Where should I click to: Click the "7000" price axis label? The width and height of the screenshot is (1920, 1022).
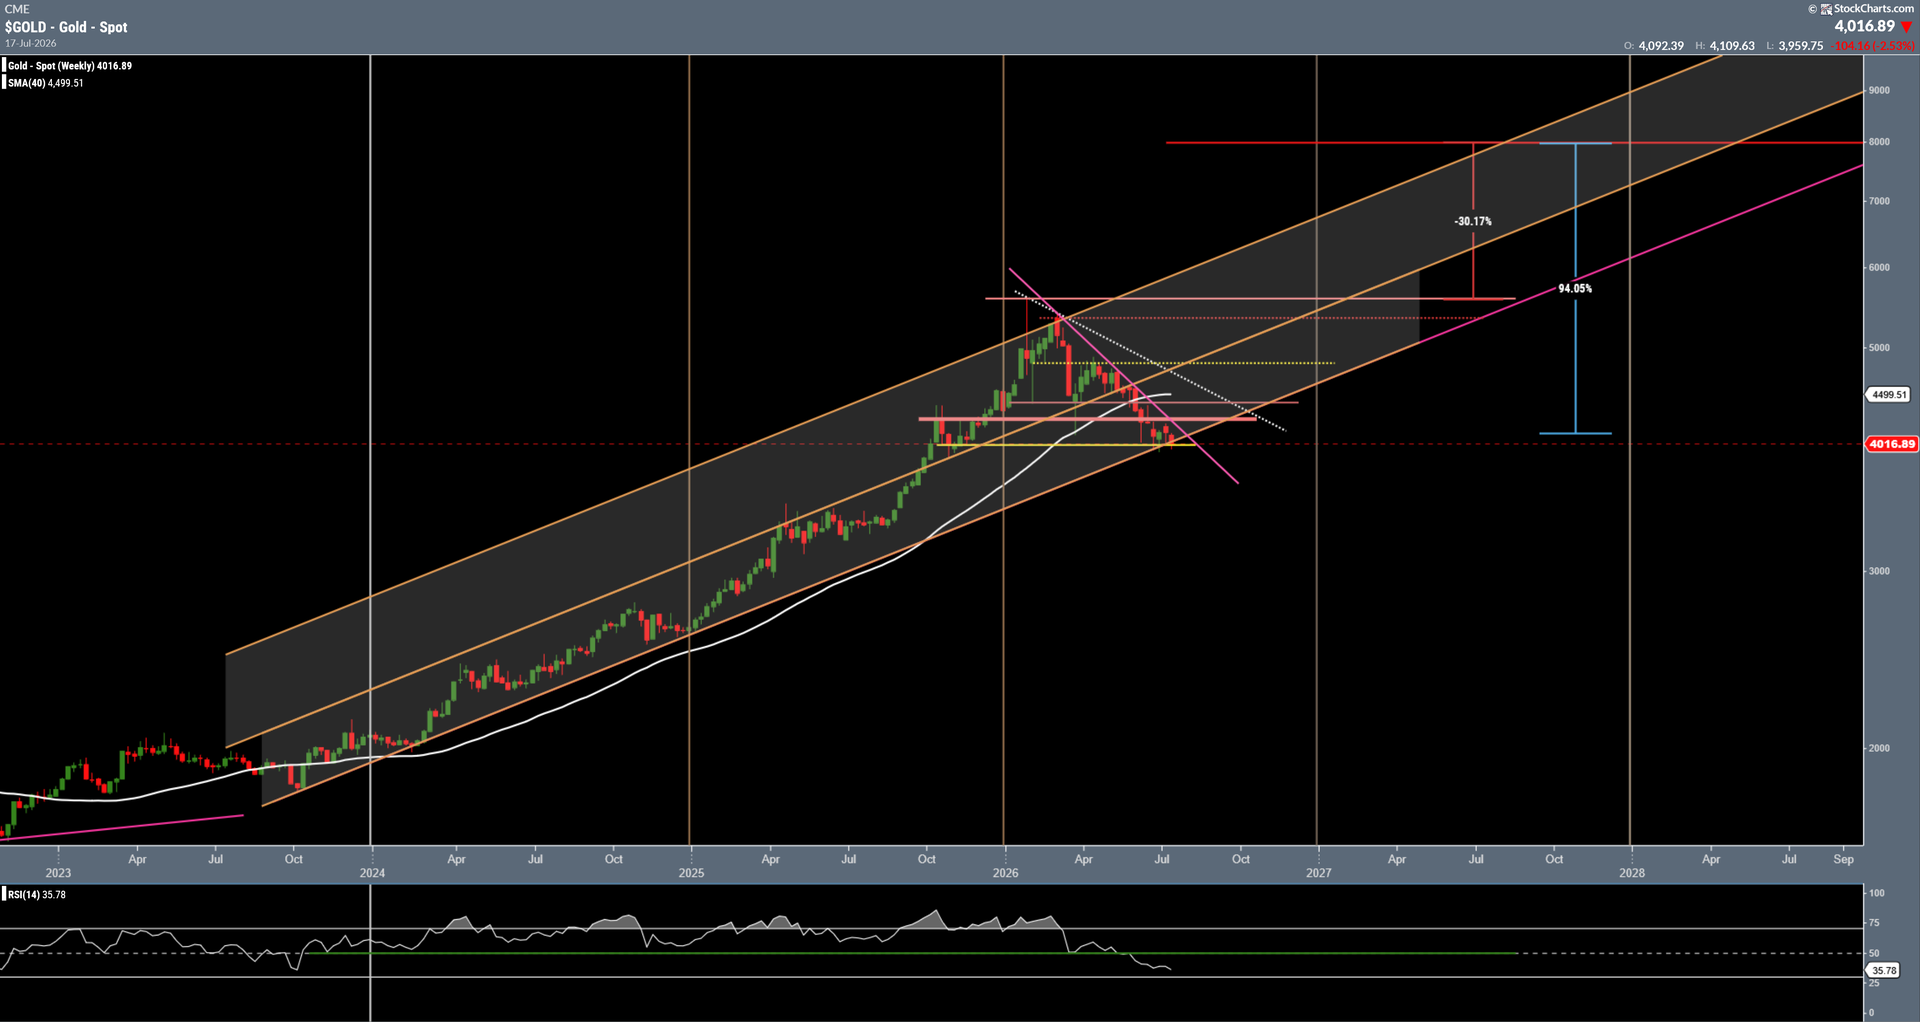[x=1879, y=201]
